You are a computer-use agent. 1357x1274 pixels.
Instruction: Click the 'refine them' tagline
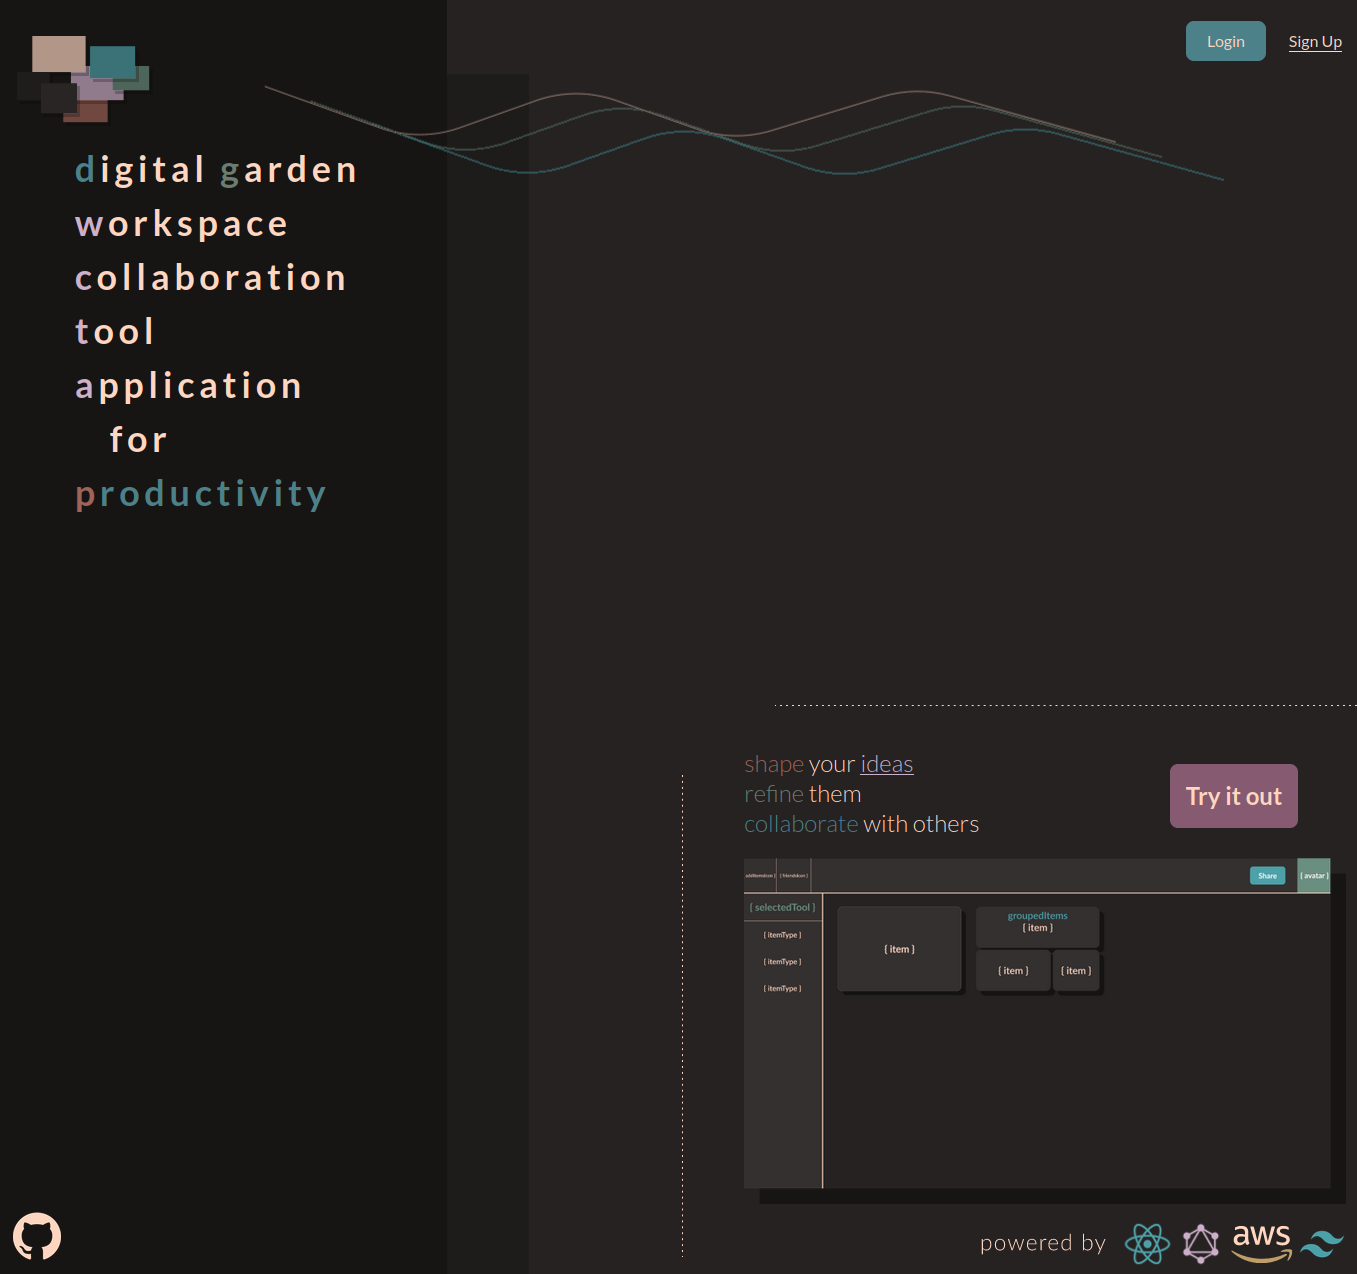[x=802, y=794]
